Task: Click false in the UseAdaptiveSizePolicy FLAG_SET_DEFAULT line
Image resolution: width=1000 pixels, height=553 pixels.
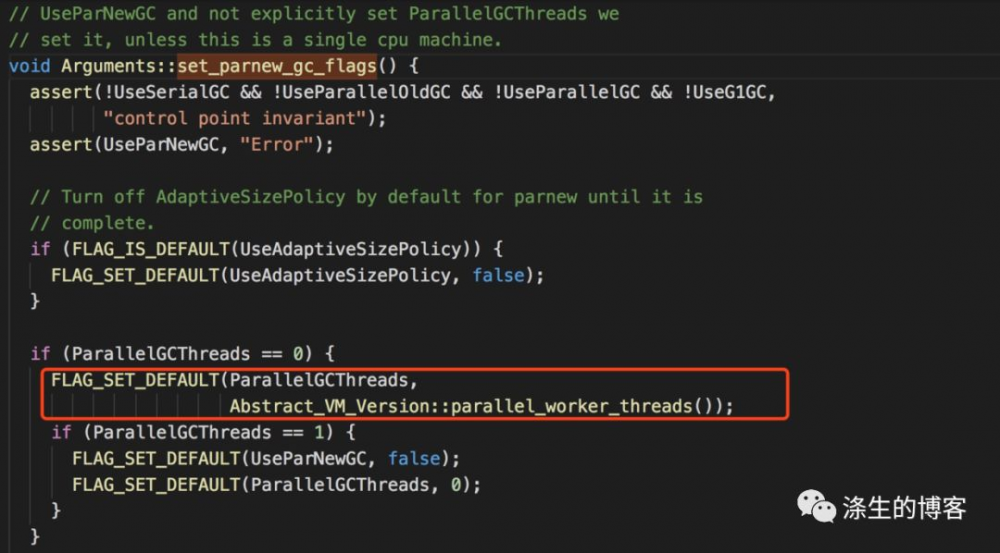Action: pyautogui.click(x=499, y=276)
